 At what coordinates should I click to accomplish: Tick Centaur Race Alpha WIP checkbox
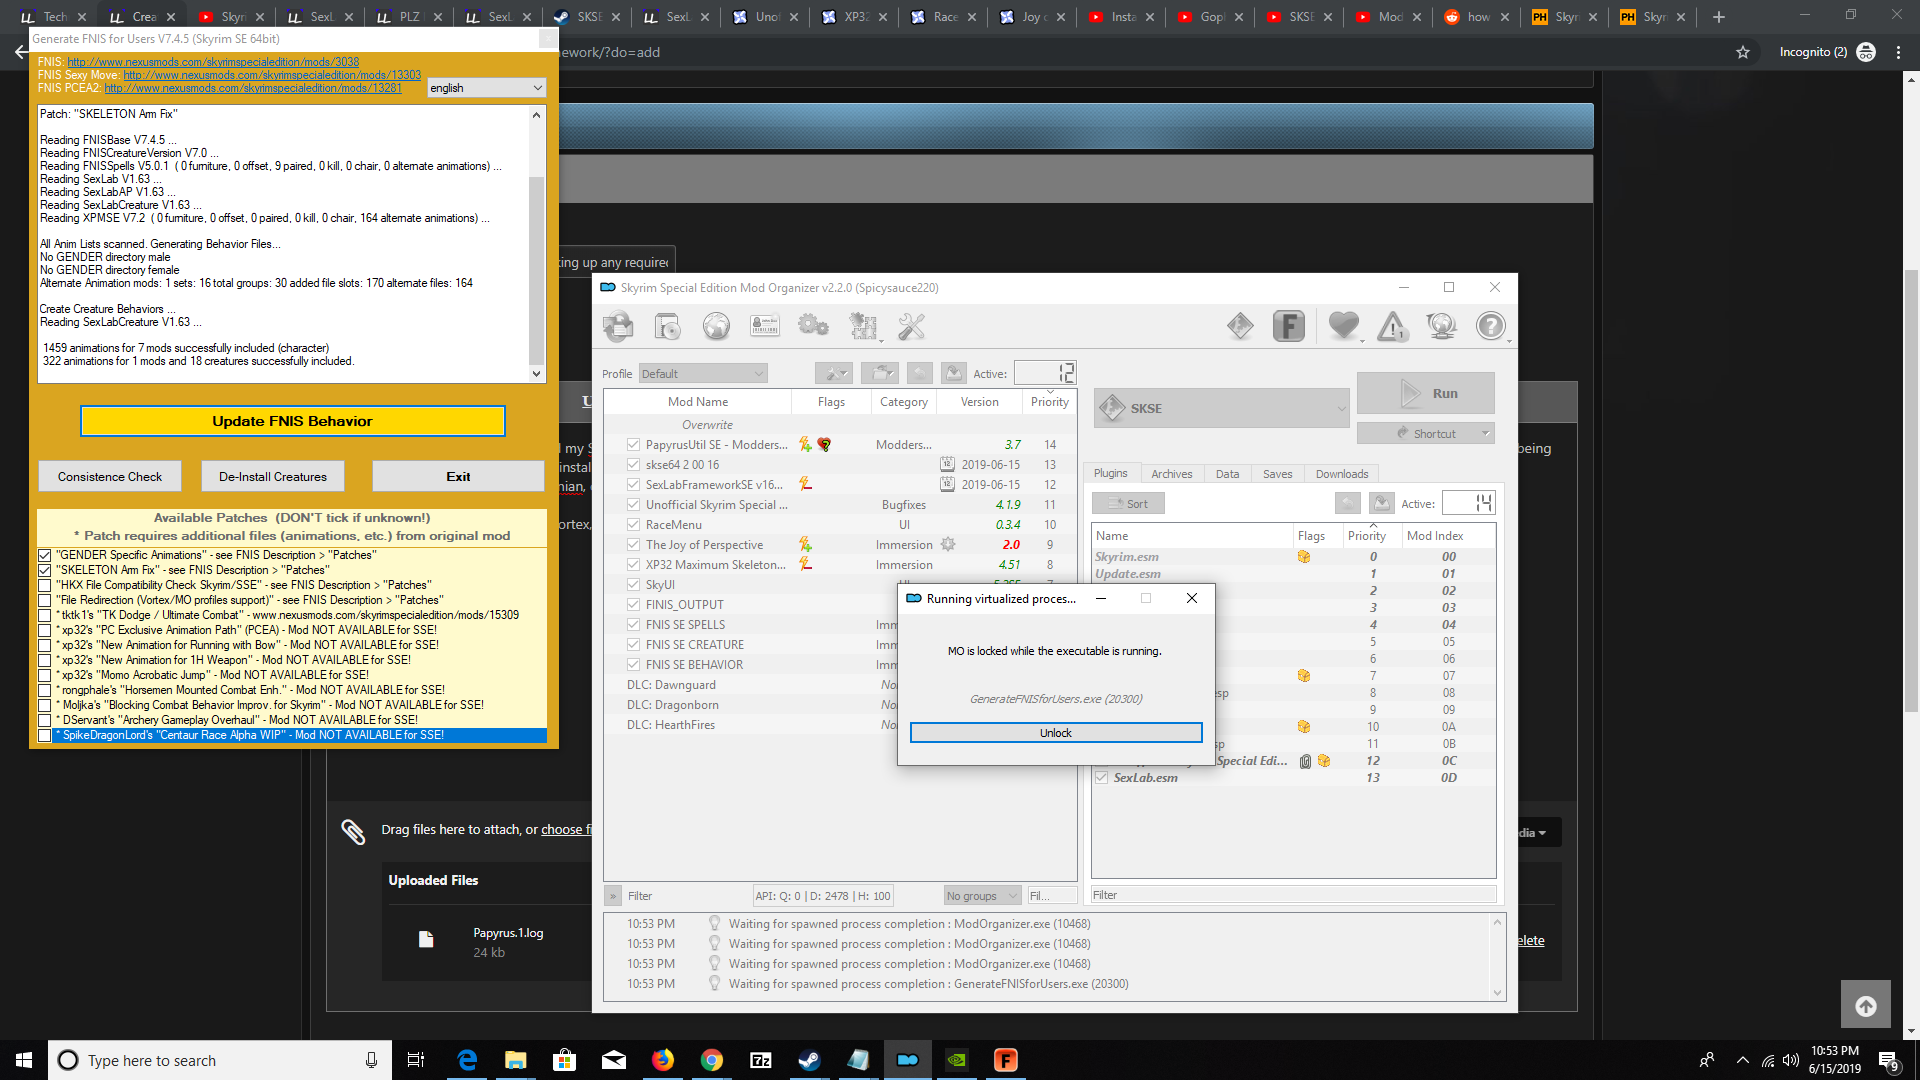45,735
